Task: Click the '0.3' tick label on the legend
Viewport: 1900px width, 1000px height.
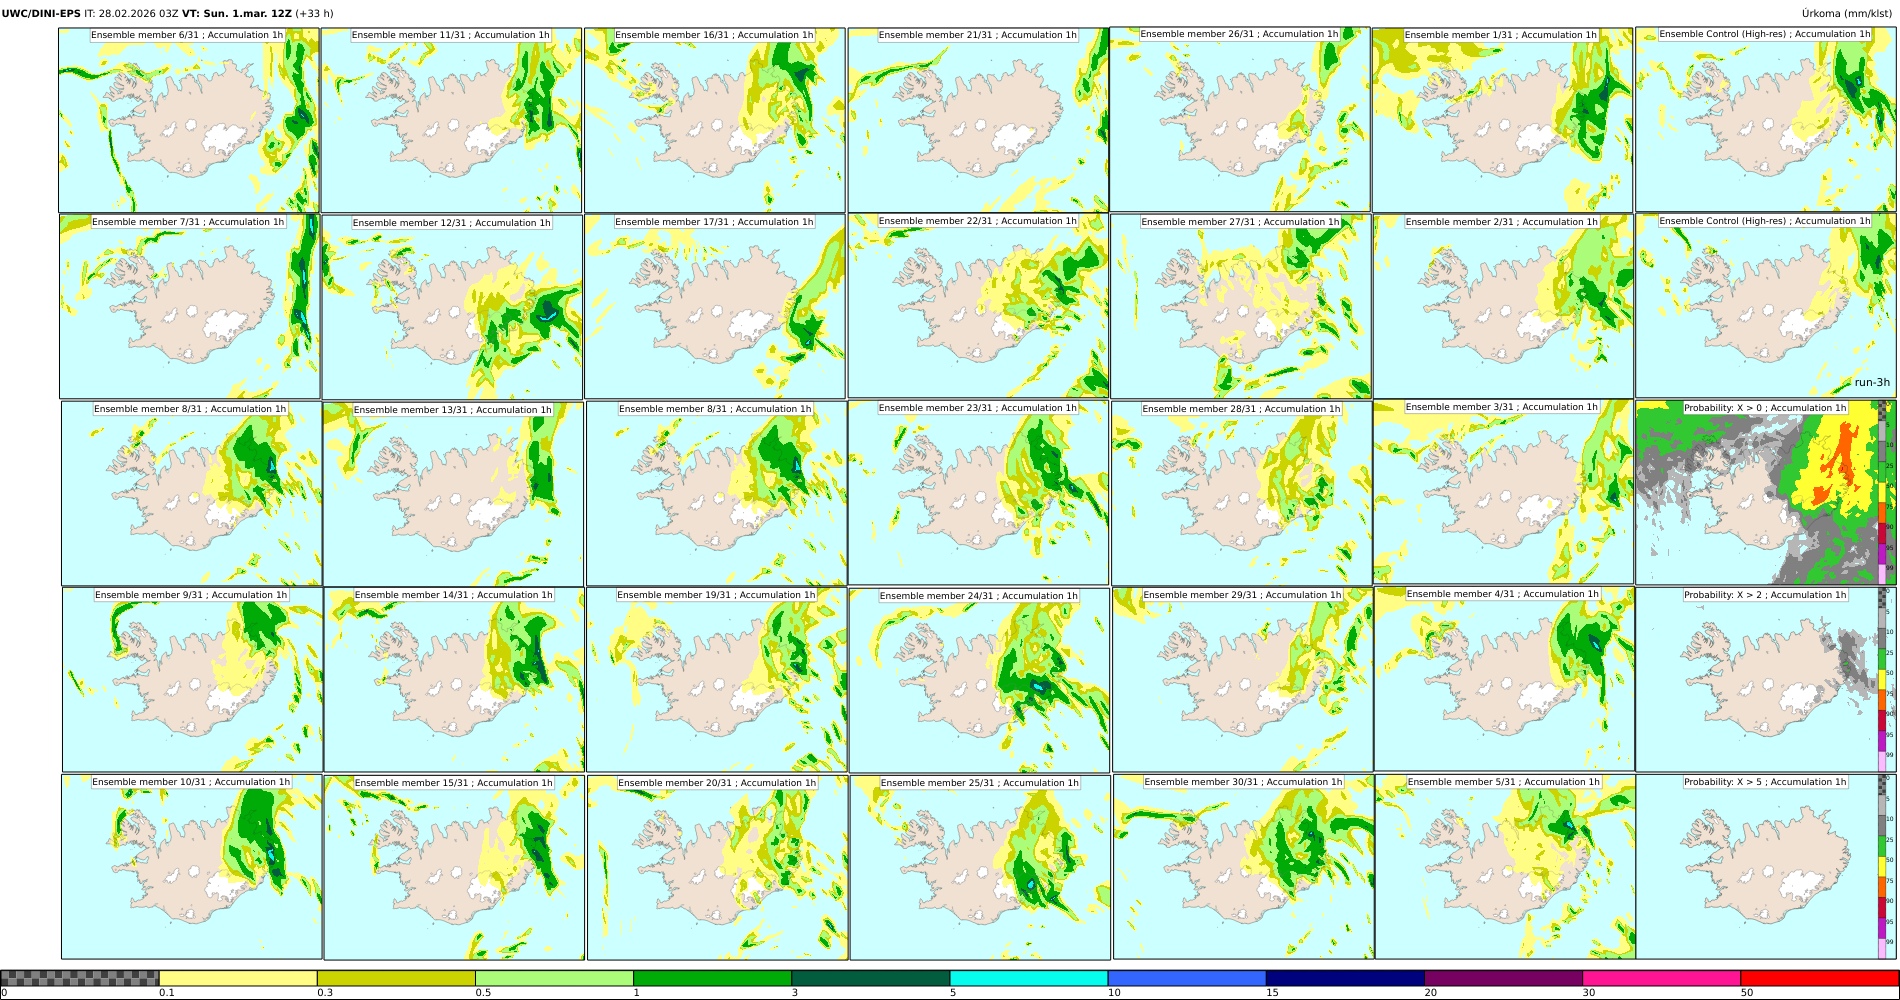Action: (325, 993)
